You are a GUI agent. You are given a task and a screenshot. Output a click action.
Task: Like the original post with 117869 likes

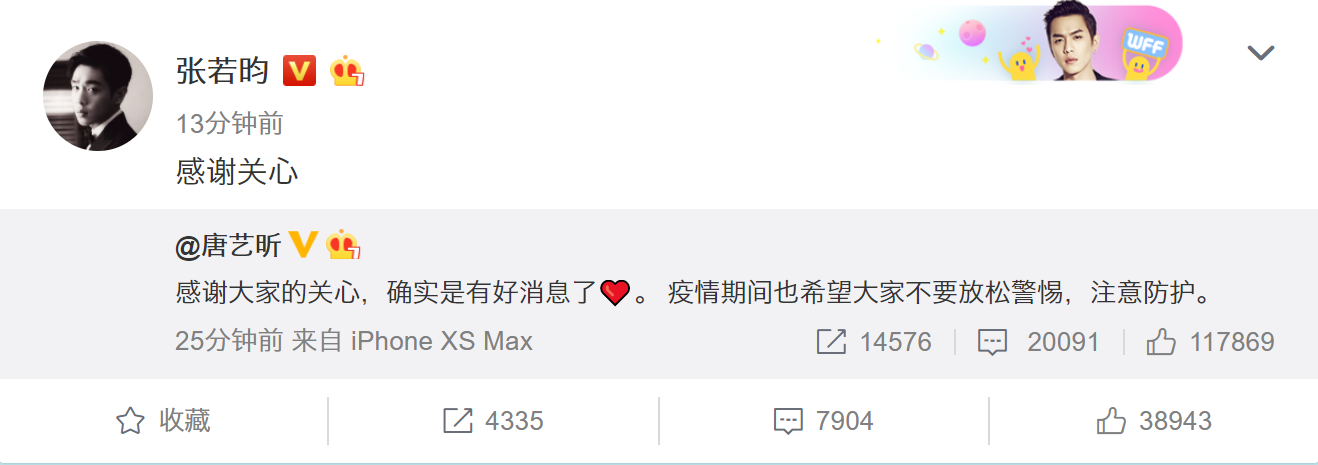tap(1210, 343)
